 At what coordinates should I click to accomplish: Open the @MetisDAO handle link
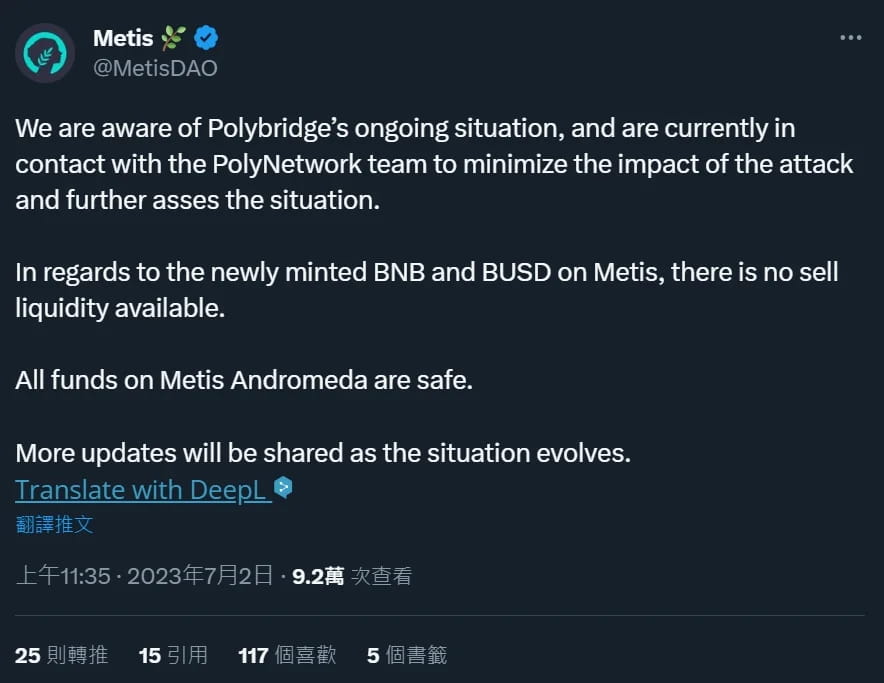coord(155,68)
